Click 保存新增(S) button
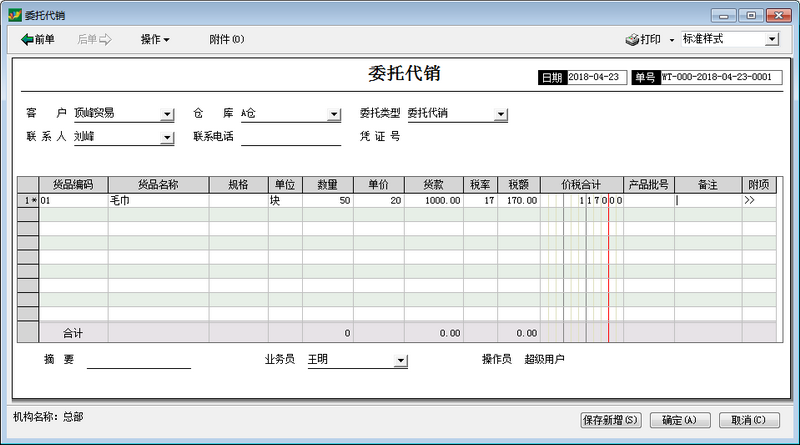The height and width of the screenshot is (445, 800). pyautogui.click(x=611, y=420)
